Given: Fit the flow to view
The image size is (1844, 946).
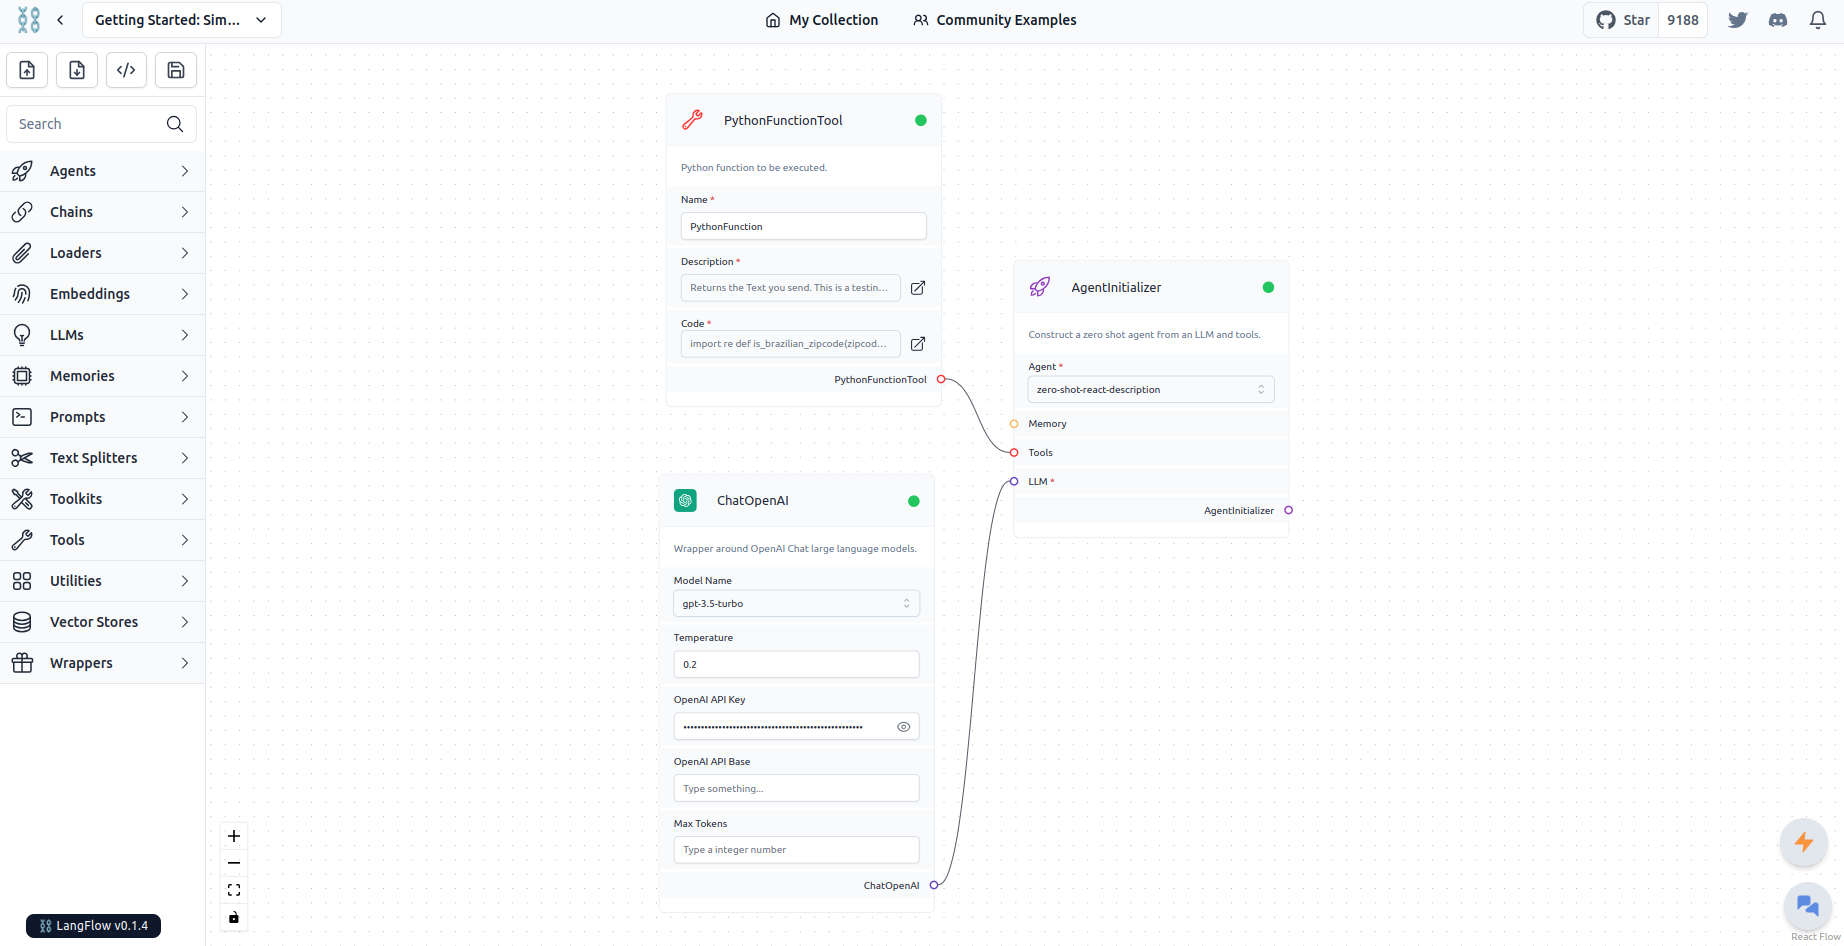Looking at the screenshot, I should (x=234, y=890).
